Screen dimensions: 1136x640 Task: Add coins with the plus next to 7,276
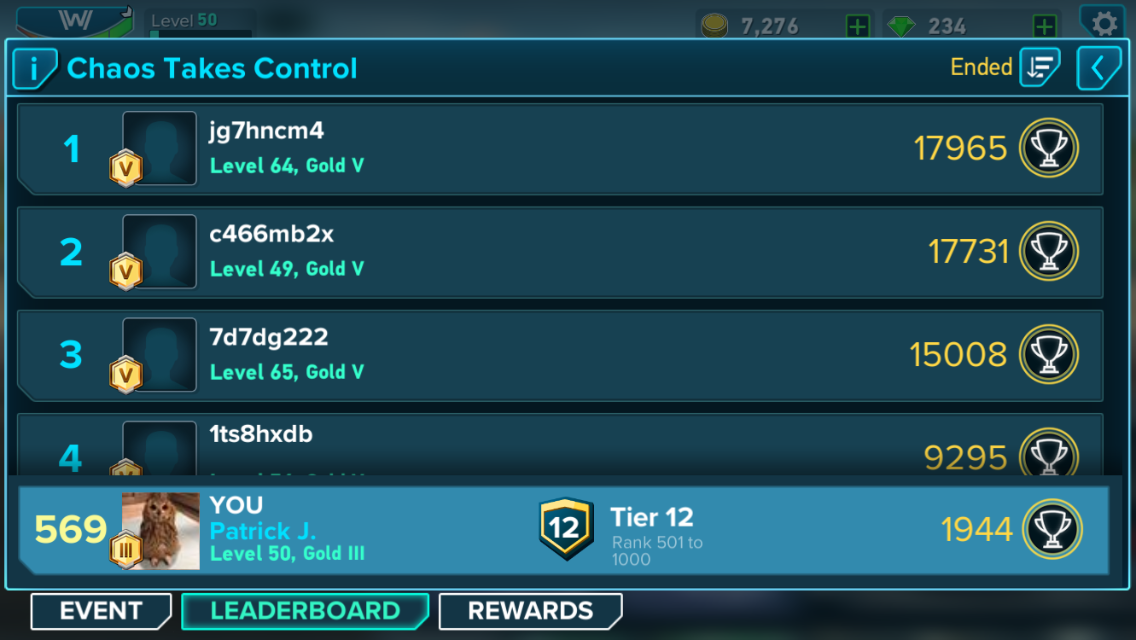pos(858,27)
